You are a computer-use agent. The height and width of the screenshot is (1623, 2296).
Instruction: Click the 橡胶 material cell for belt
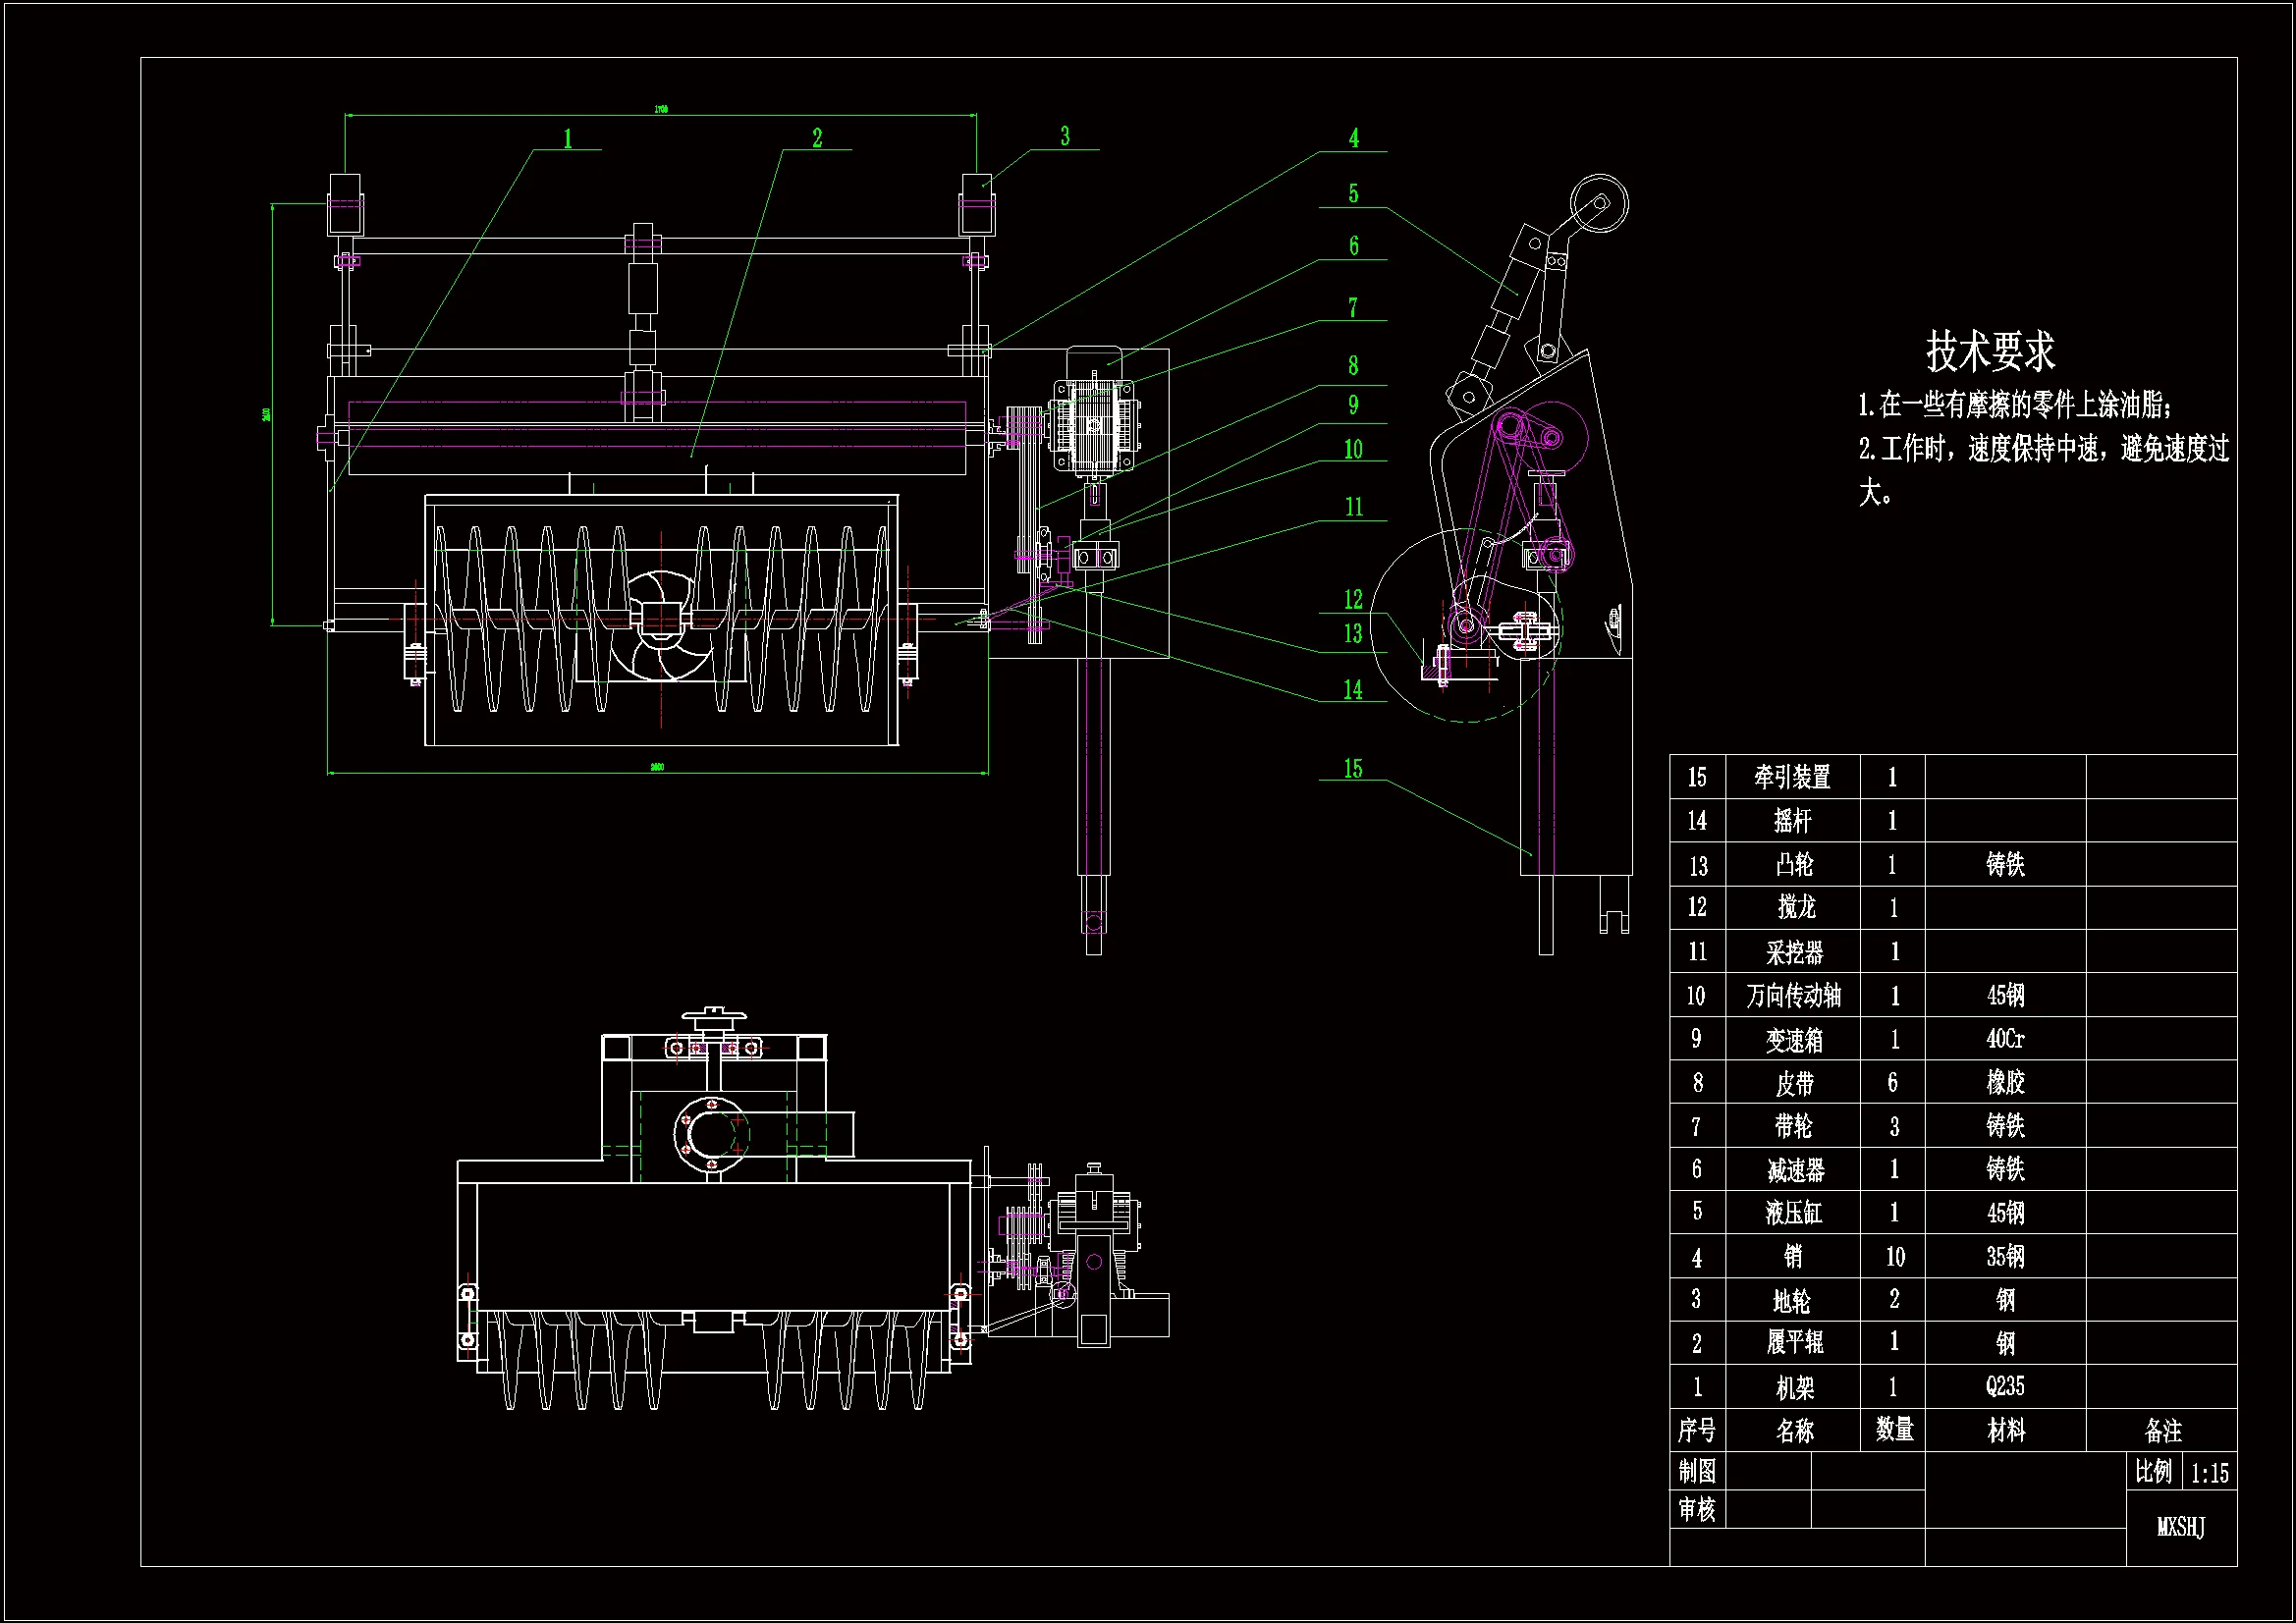(x=2005, y=1082)
